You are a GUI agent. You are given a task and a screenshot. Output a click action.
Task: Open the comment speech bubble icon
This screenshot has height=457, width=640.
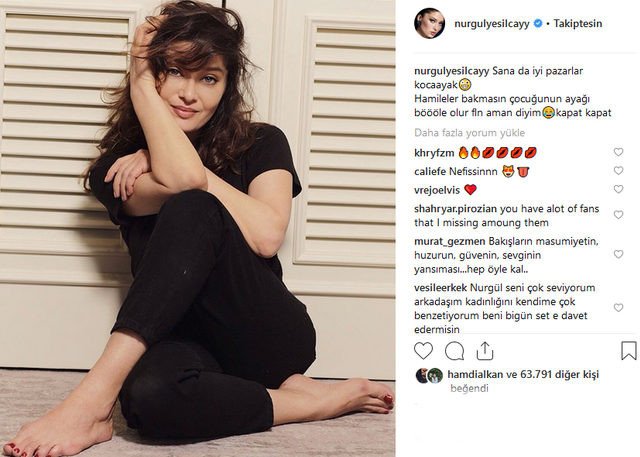pos(454,351)
